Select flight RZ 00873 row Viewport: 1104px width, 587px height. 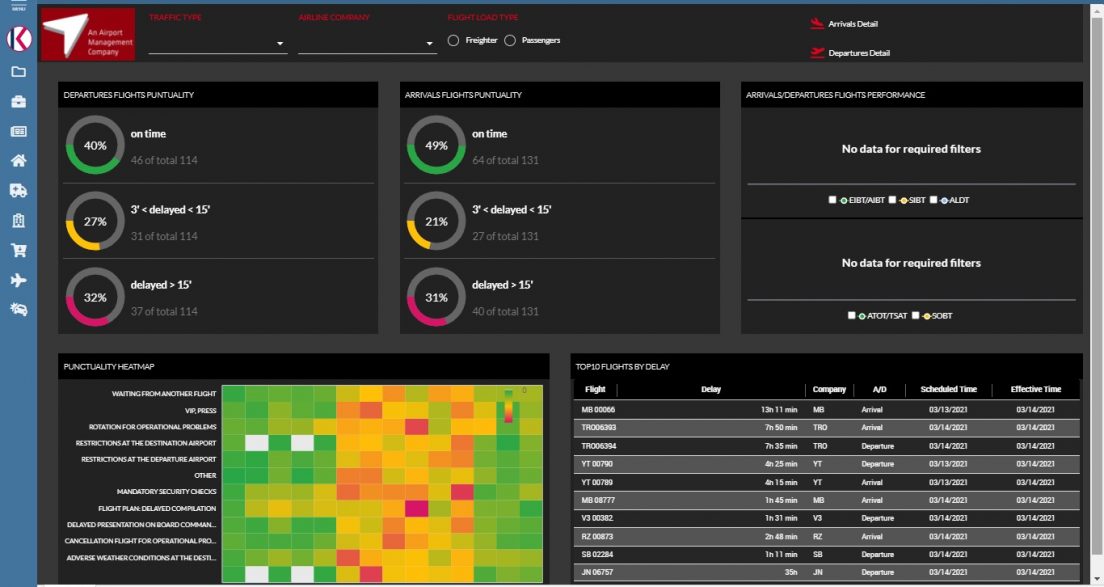(x=827, y=536)
